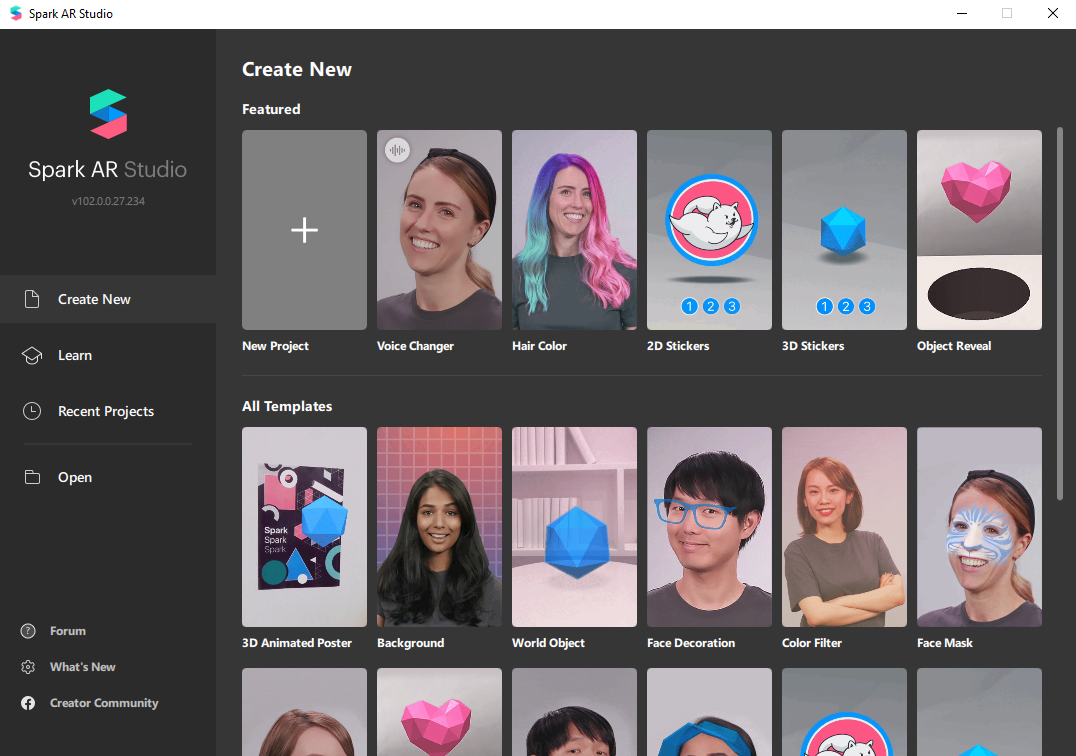Click the Face Mask label
Image resolution: width=1076 pixels, height=756 pixels.
(945, 643)
